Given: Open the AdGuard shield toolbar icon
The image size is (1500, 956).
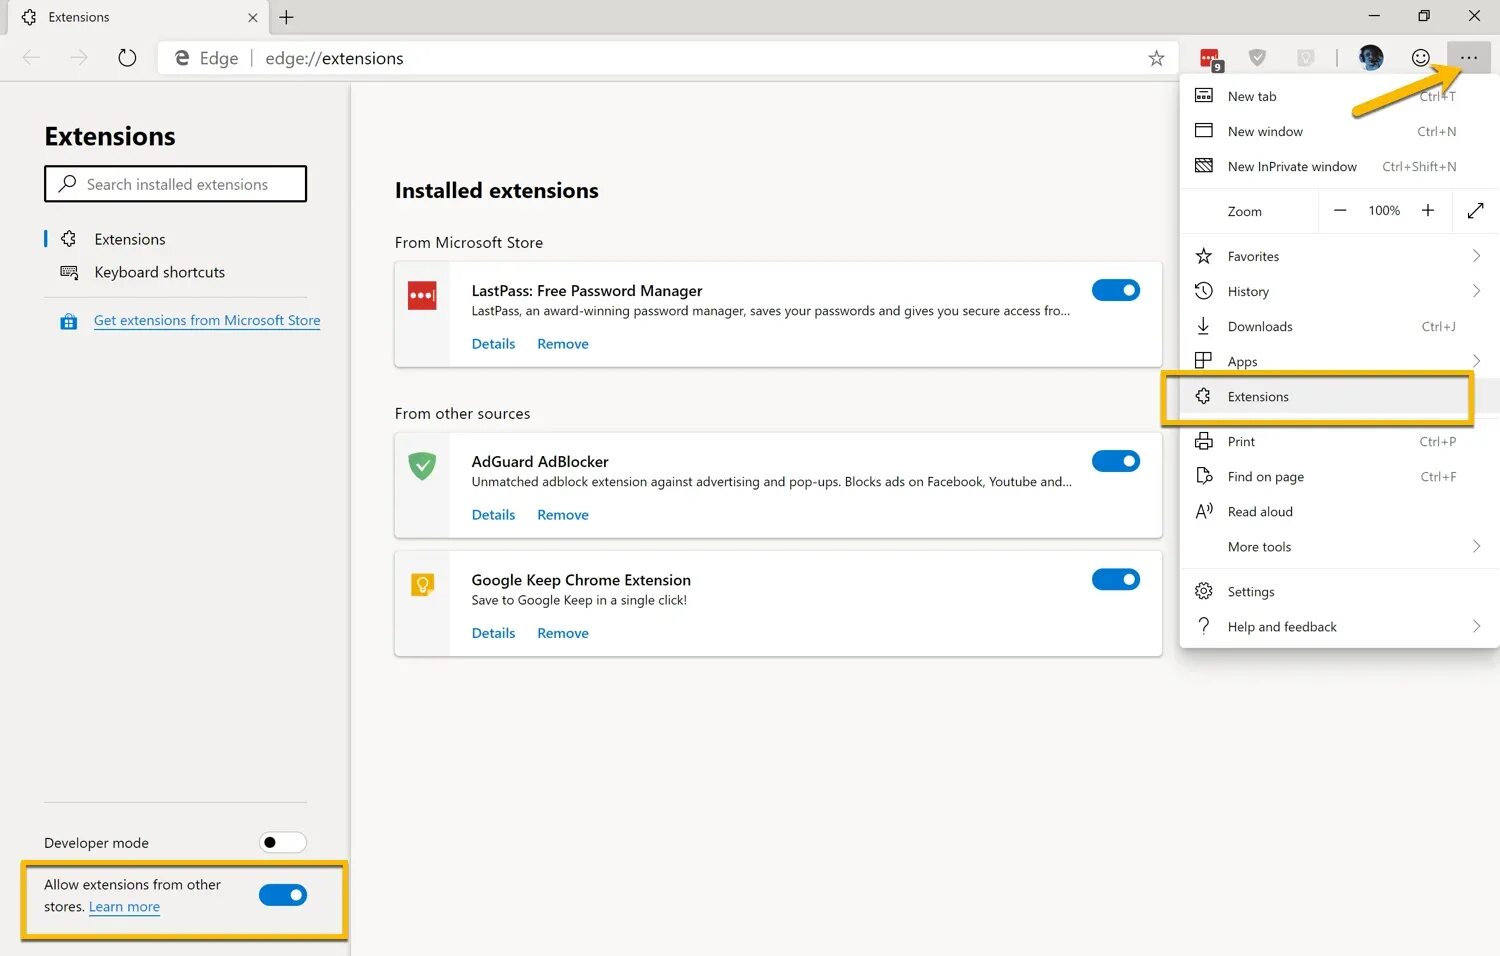Looking at the screenshot, I should (x=1258, y=58).
